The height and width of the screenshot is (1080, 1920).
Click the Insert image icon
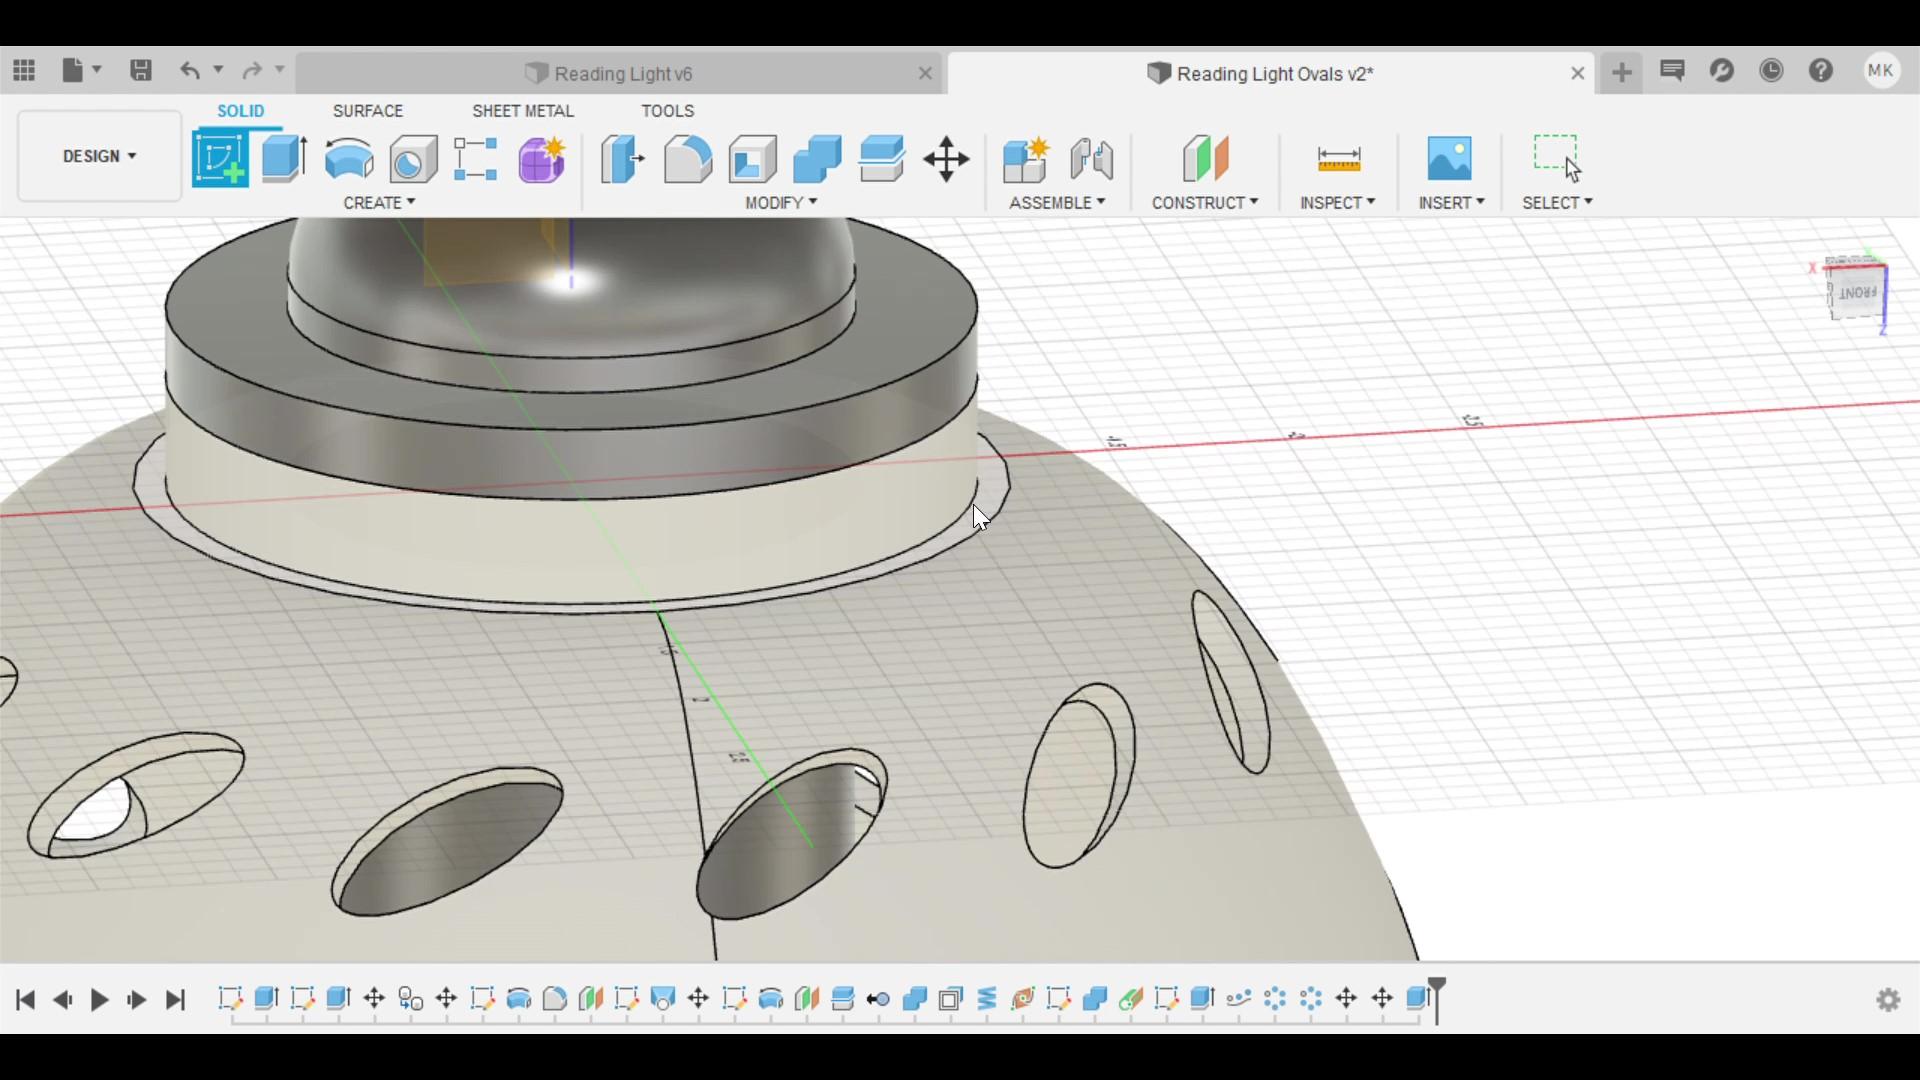click(1450, 158)
